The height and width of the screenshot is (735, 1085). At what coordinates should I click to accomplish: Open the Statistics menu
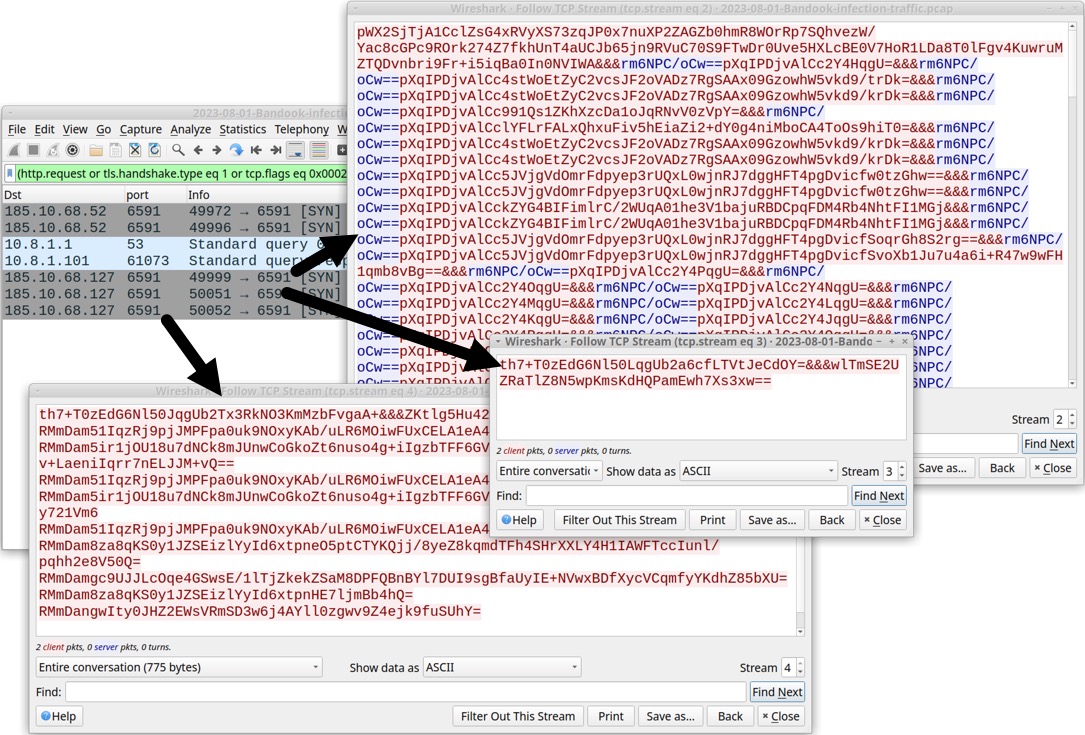242,129
